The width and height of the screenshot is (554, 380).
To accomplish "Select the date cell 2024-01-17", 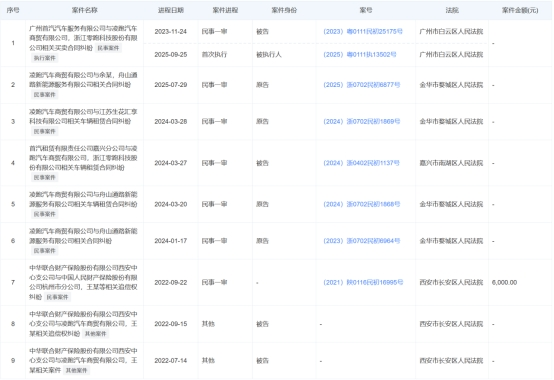I will coord(171,241).
